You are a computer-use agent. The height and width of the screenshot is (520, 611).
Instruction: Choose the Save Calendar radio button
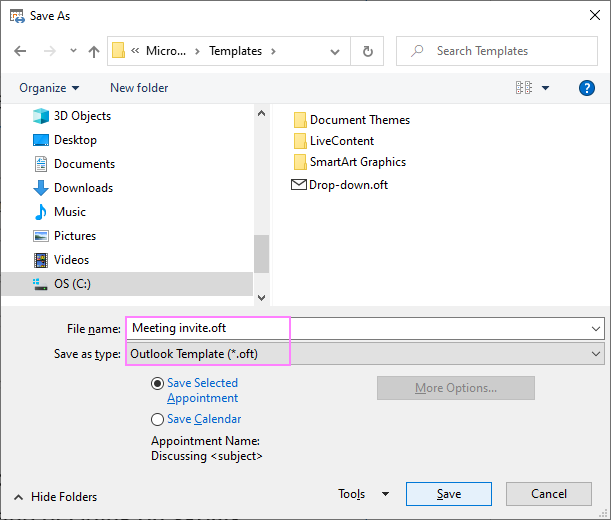click(157, 420)
